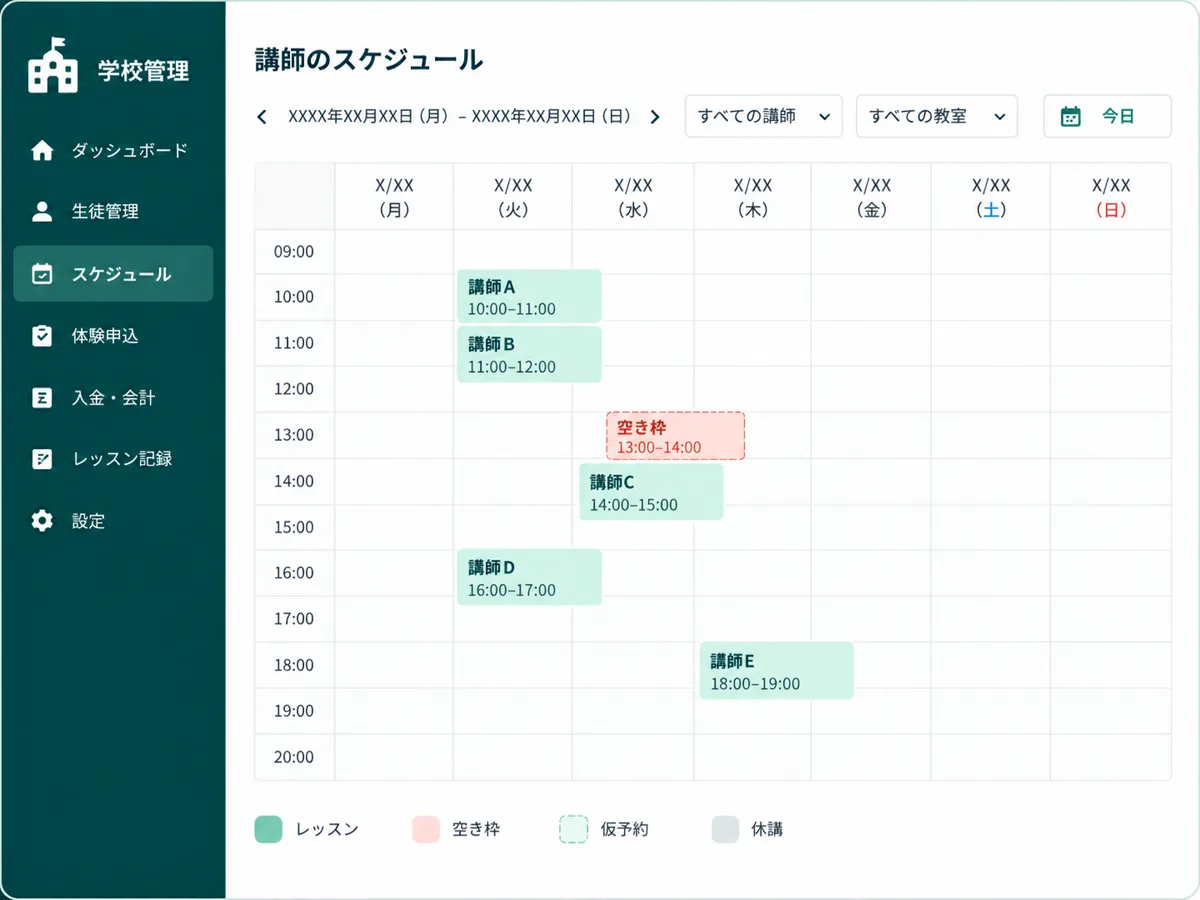Click the ダッシュボード home icon
This screenshot has height=900, width=1200.
pyautogui.click(x=42, y=151)
